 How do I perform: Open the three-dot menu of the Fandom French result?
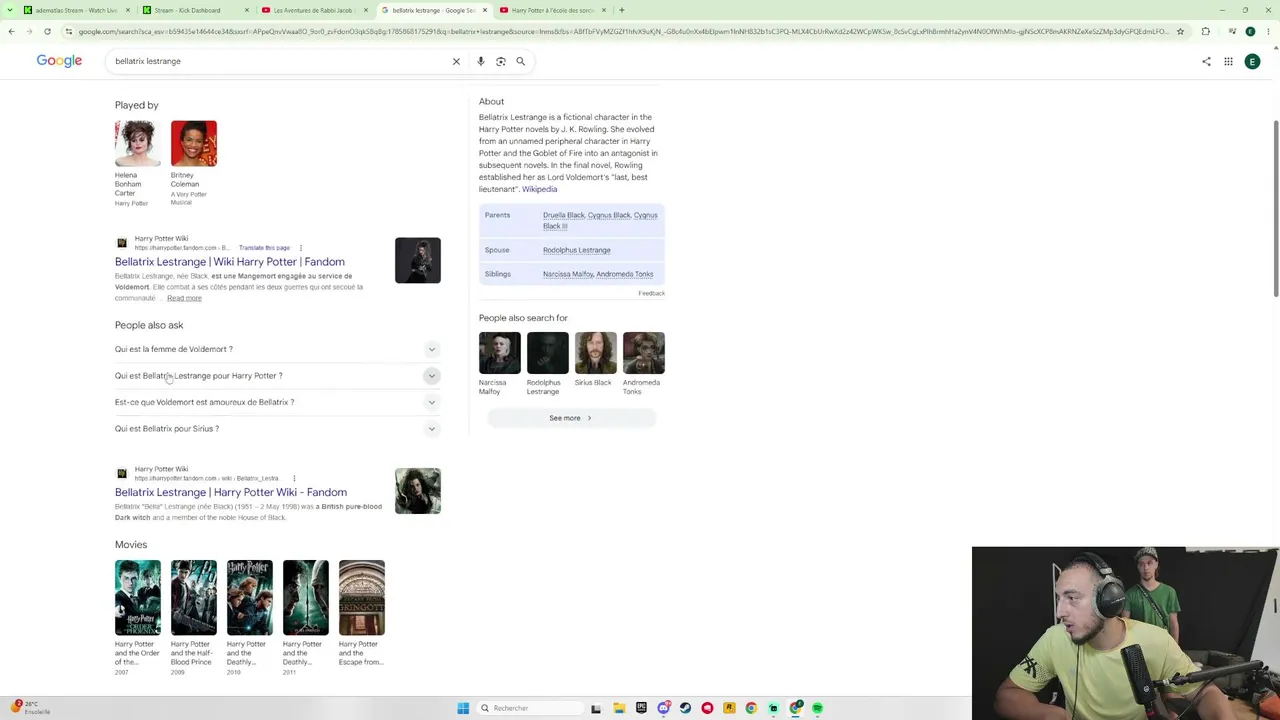point(300,248)
